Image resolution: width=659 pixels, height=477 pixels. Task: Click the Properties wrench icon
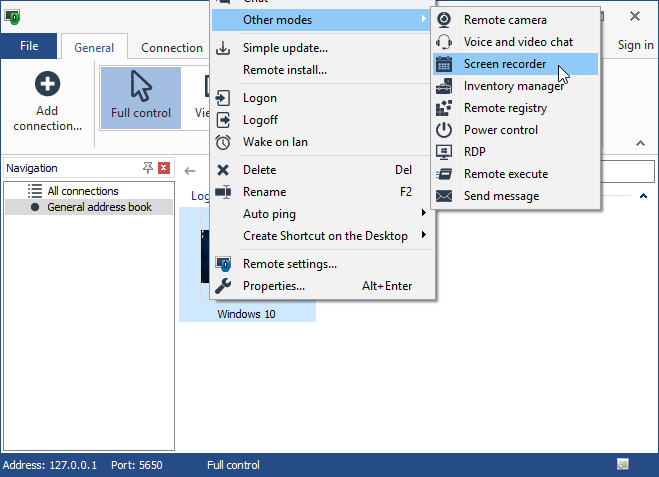point(224,286)
